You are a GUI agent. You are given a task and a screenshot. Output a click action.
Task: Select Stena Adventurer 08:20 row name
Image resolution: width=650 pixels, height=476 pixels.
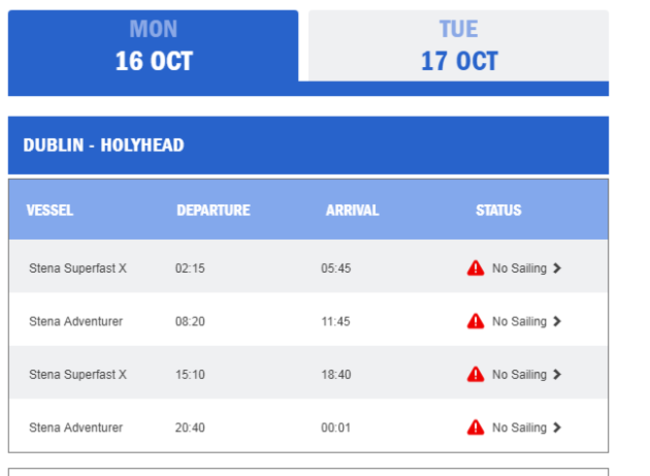click(76, 321)
